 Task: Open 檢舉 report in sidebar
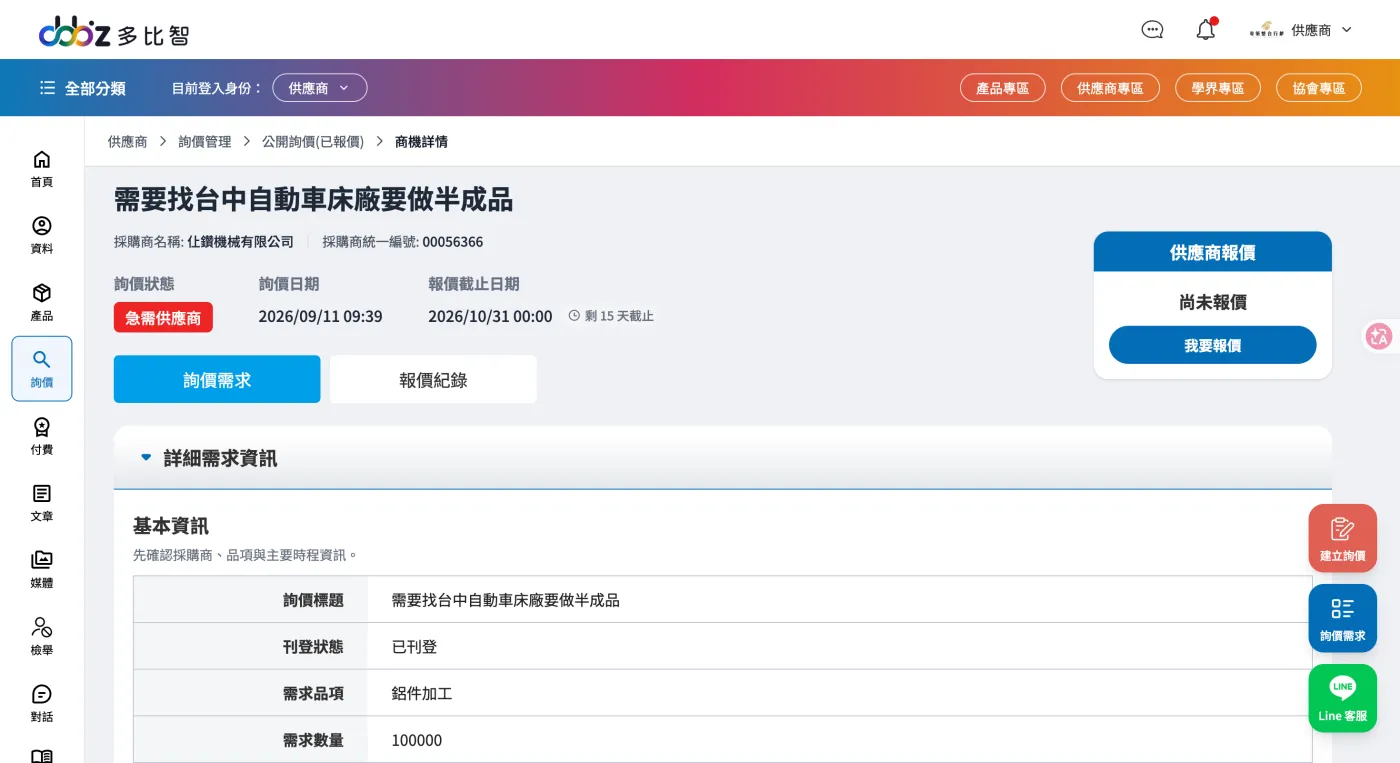(42, 637)
